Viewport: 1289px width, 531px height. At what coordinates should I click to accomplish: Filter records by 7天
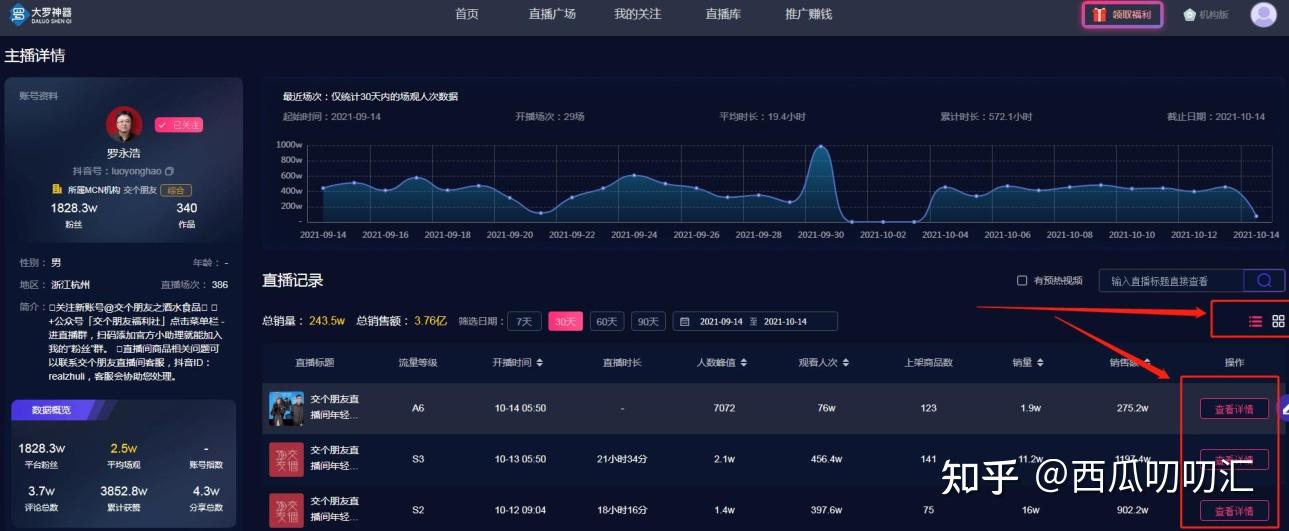pos(524,321)
